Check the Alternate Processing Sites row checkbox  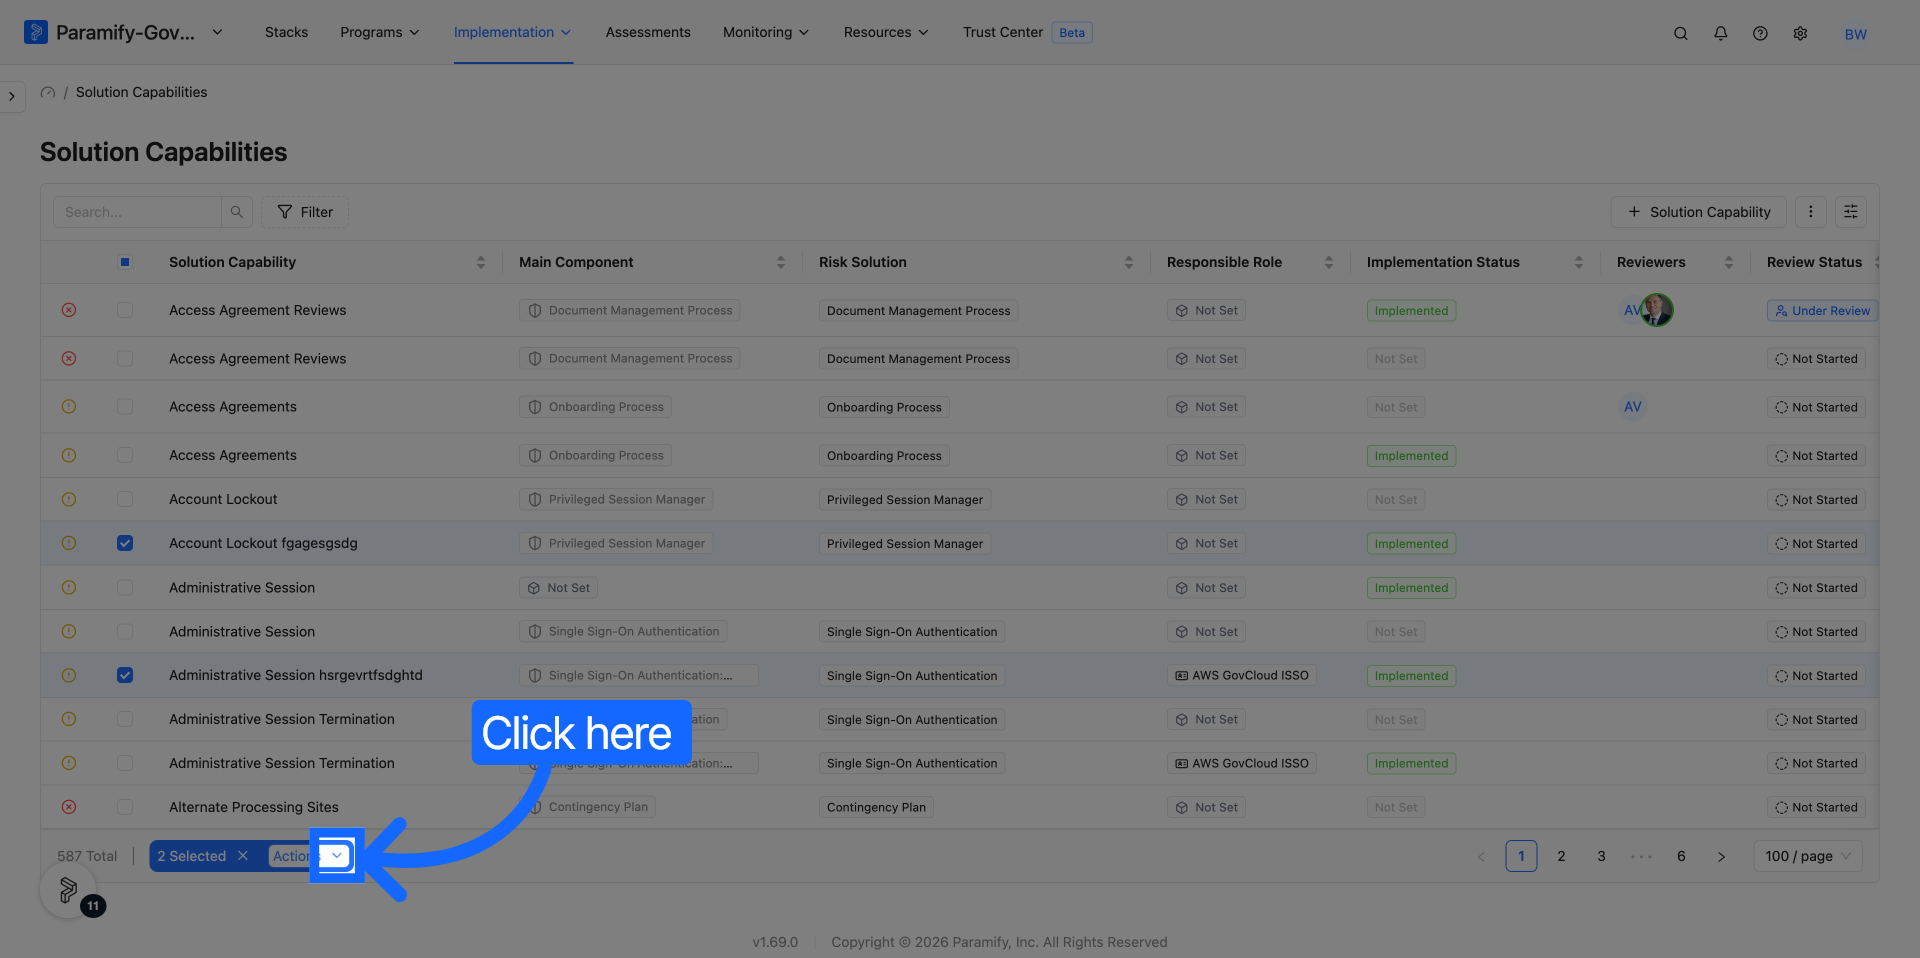(125, 807)
